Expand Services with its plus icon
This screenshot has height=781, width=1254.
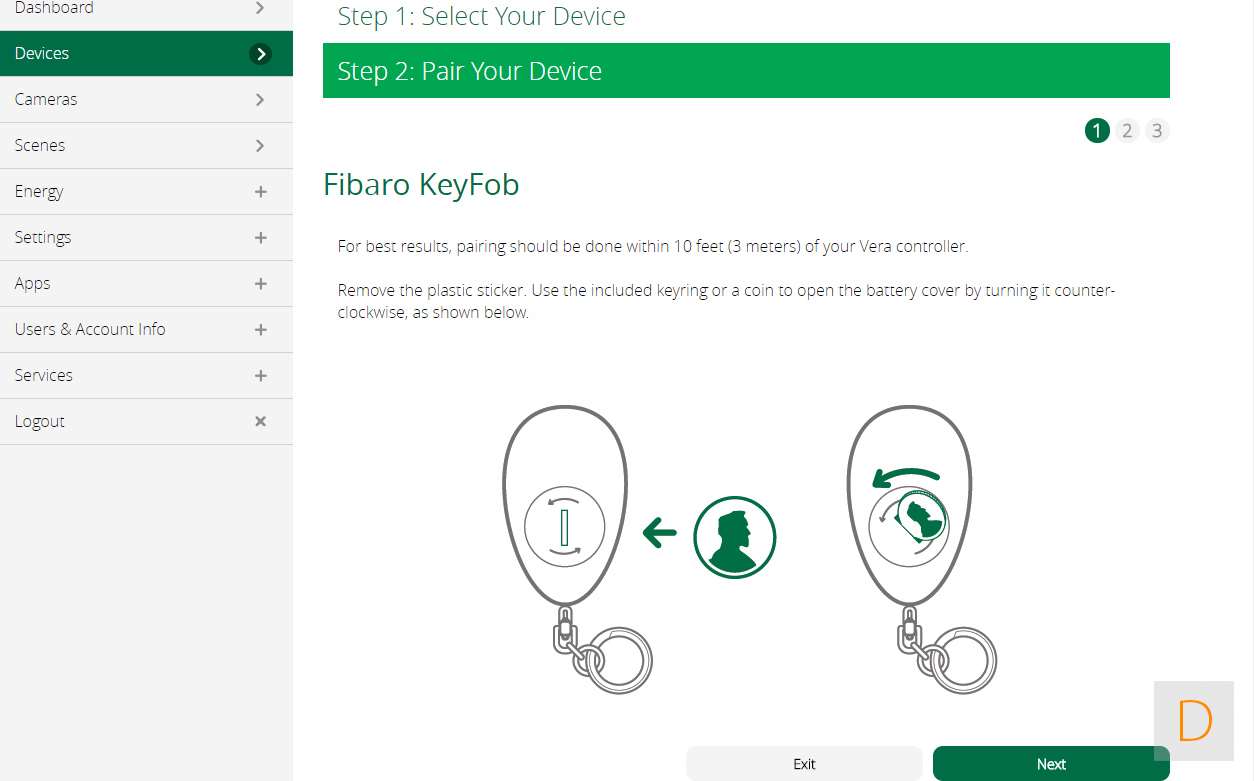[x=260, y=376]
